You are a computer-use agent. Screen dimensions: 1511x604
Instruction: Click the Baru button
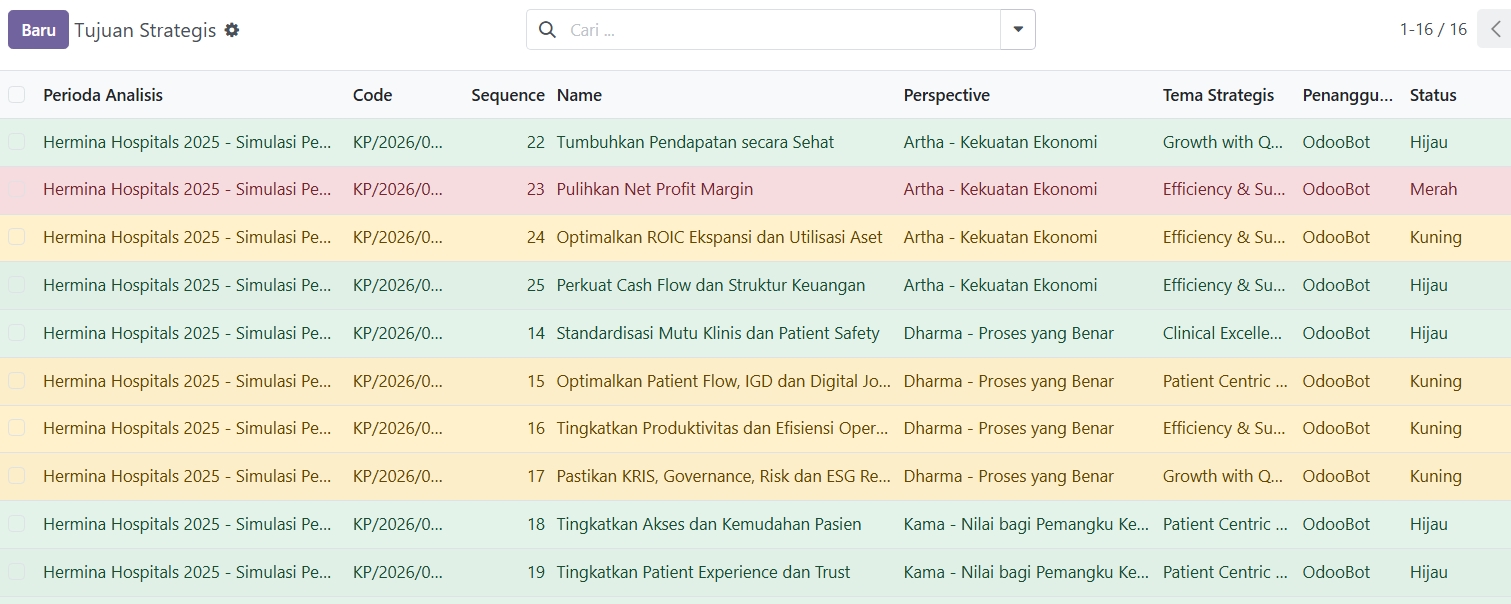tap(38, 30)
